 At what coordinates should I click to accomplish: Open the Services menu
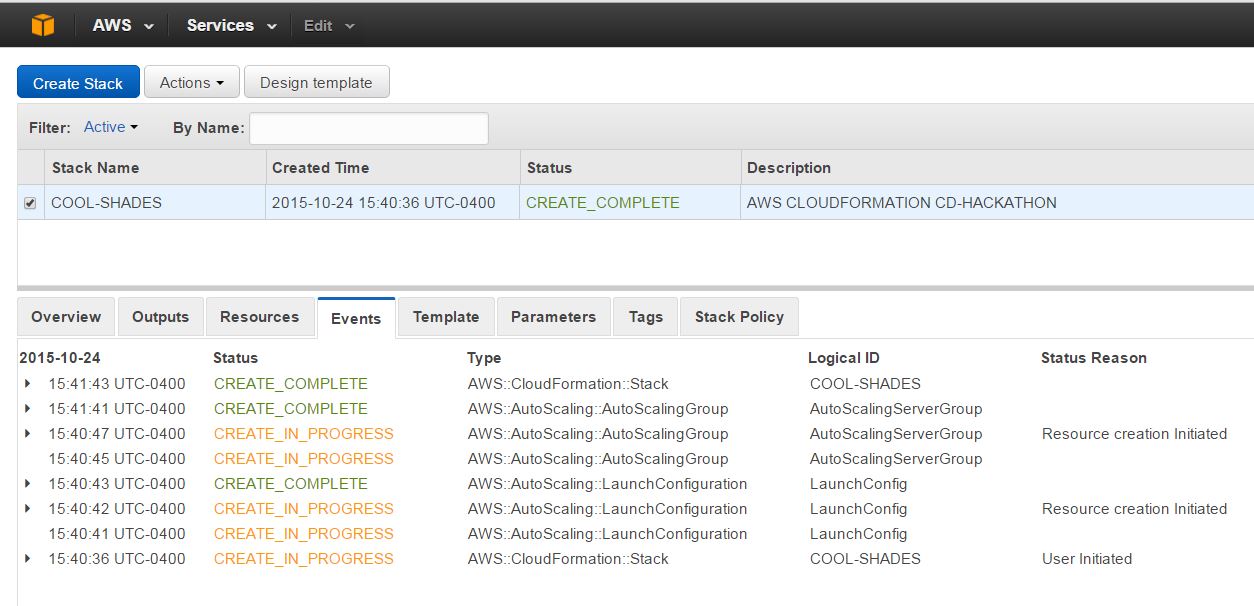231,26
